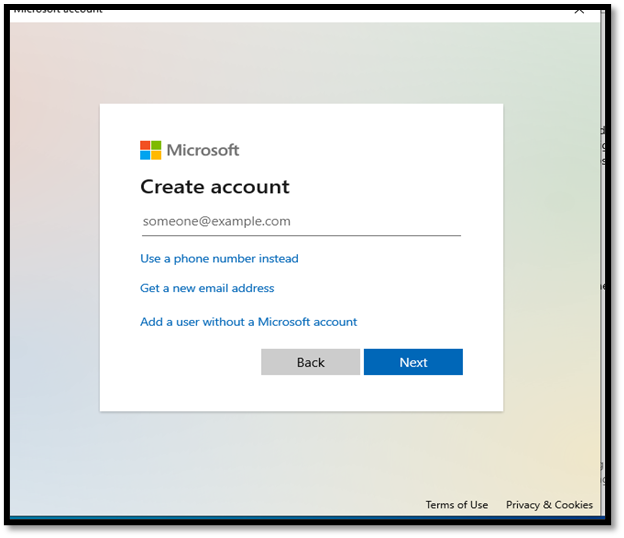
Task: Proceed with the blue Next button
Action: coord(413,362)
